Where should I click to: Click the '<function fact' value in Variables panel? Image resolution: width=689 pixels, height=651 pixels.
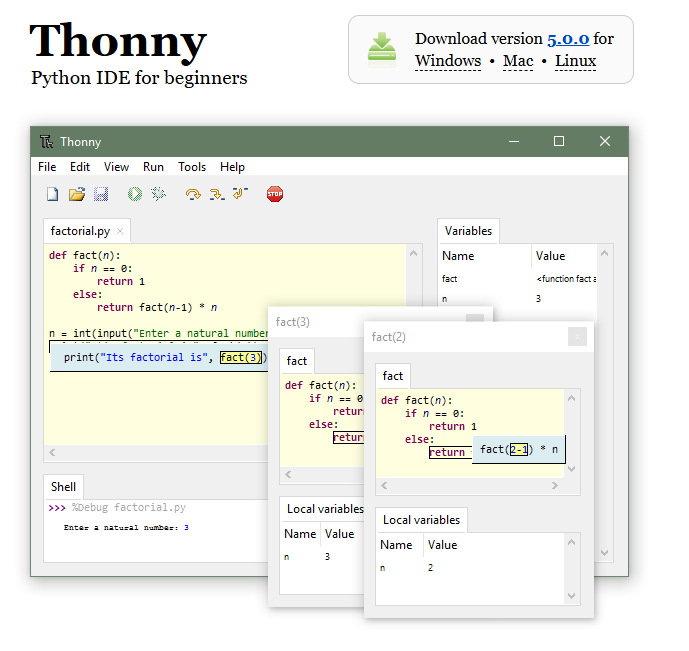[566, 279]
